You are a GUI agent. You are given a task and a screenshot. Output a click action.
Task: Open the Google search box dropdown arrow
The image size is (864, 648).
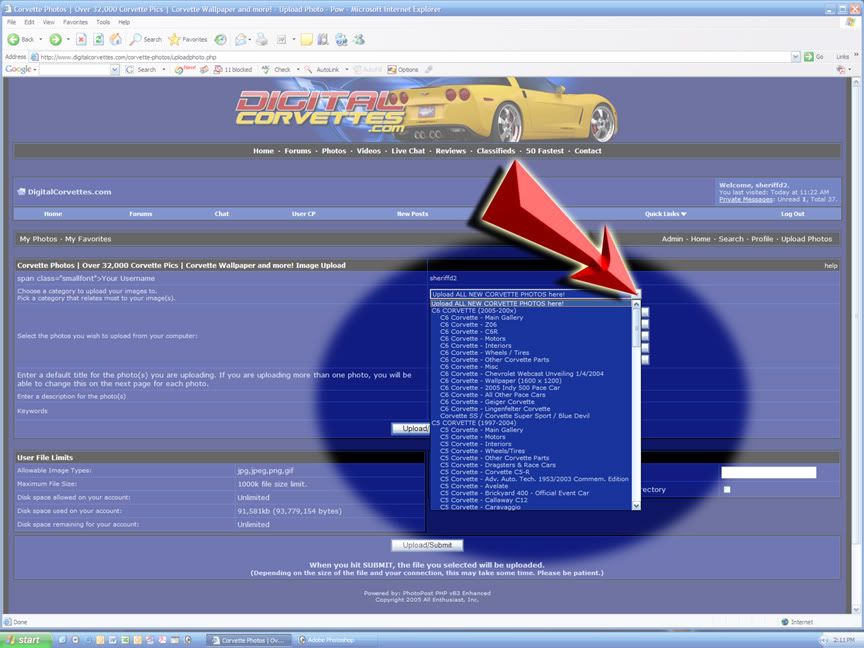(115, 69)
